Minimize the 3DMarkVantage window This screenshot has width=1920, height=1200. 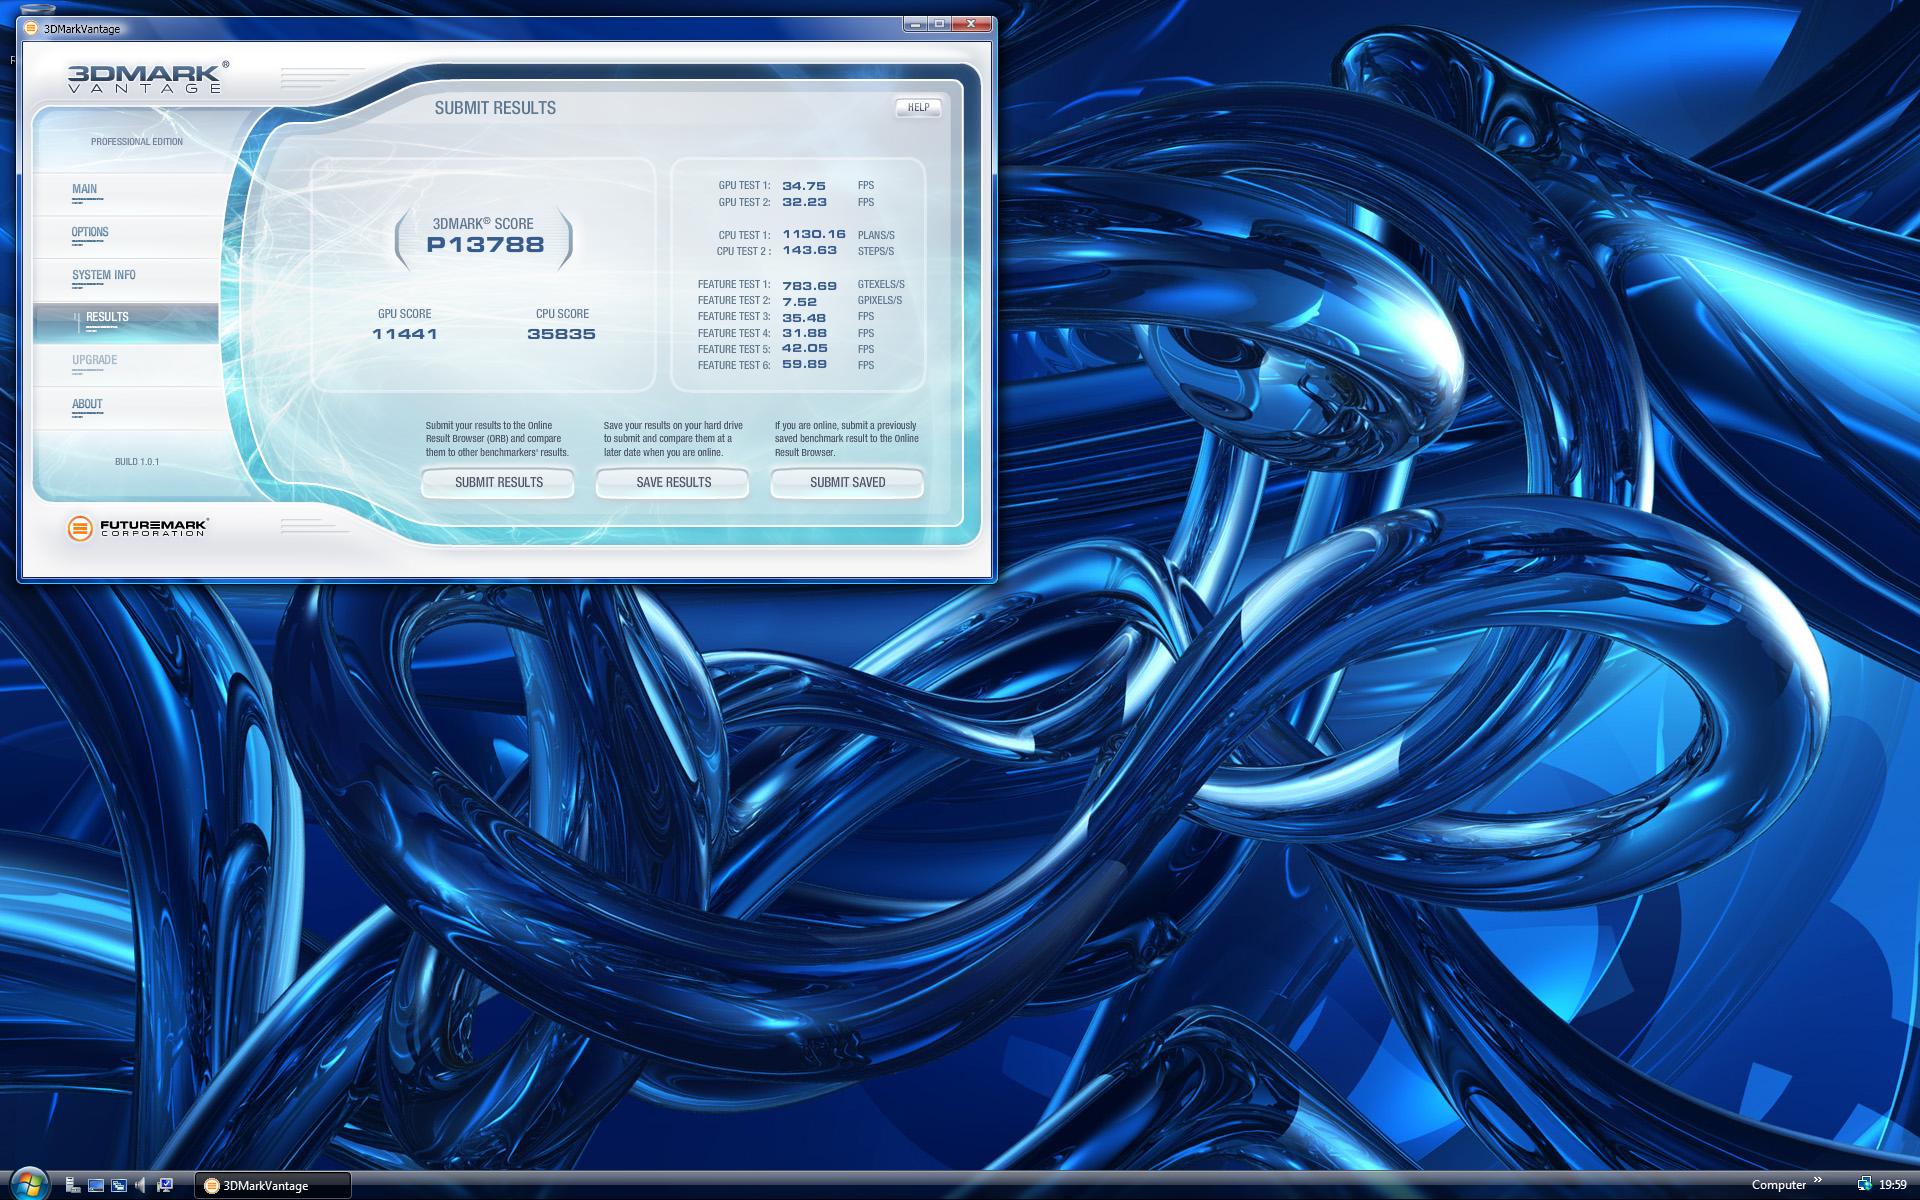(915, 24)
